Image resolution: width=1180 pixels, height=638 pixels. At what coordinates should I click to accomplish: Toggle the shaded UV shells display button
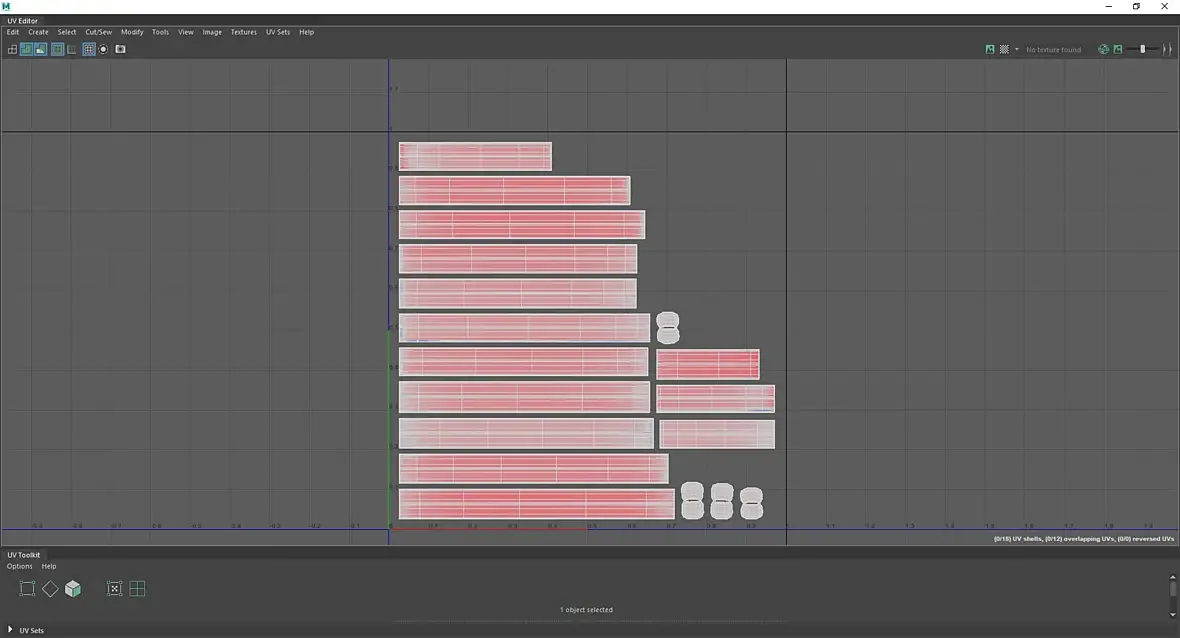pyautogui.click(x=26, y=49)
